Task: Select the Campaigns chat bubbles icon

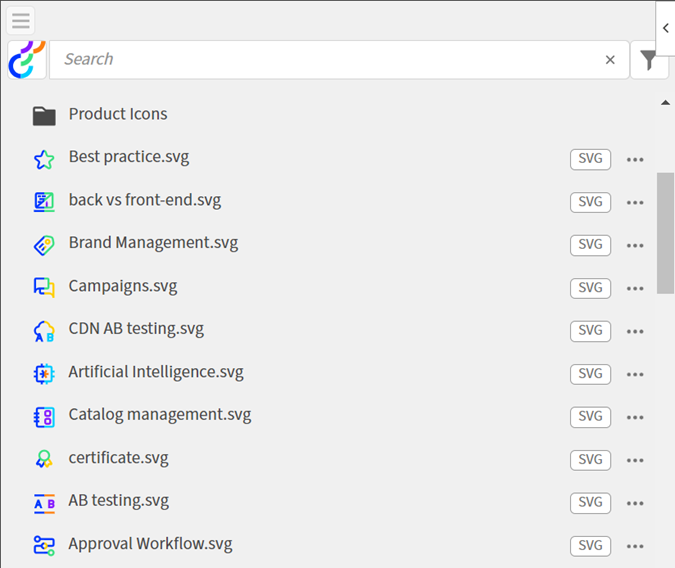Action: click(44, 288)
